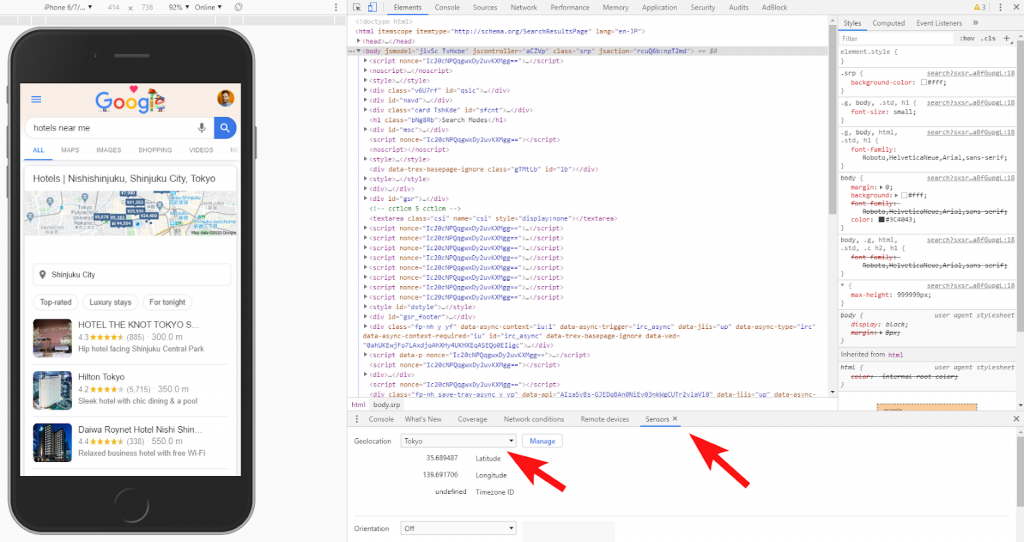Open the iPhone 6/7 device dropdown
Viewport: 1024px width, 542px height.
pos(68,7)
